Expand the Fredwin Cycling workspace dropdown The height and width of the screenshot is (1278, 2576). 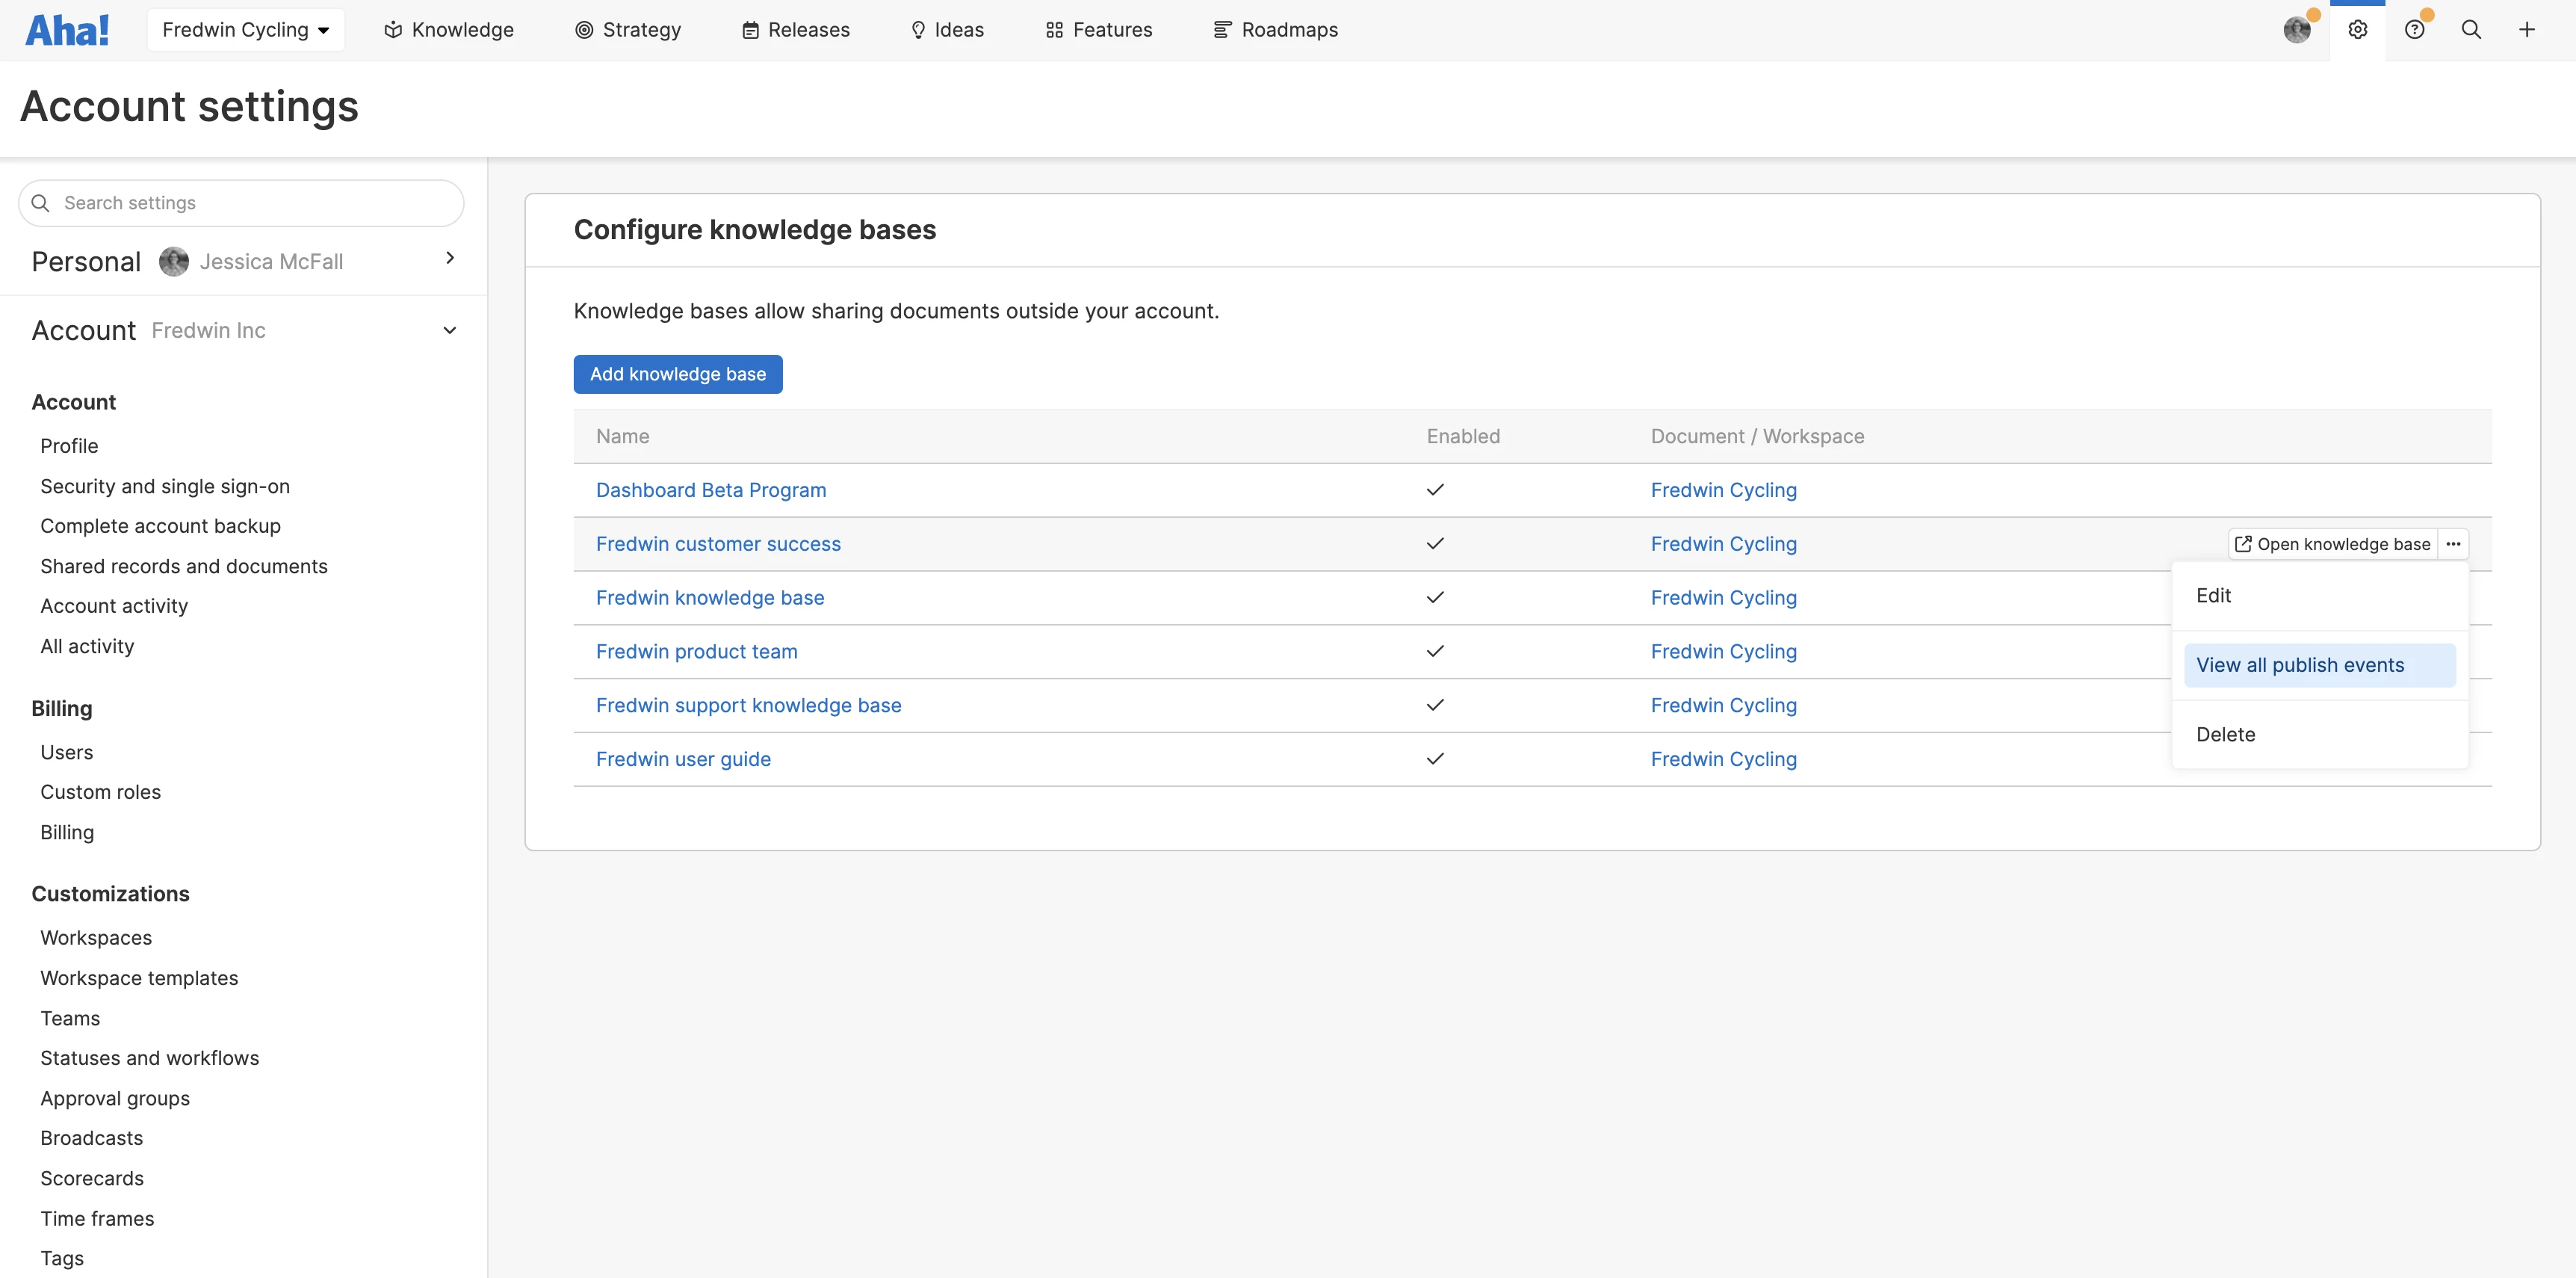[245, 30]
